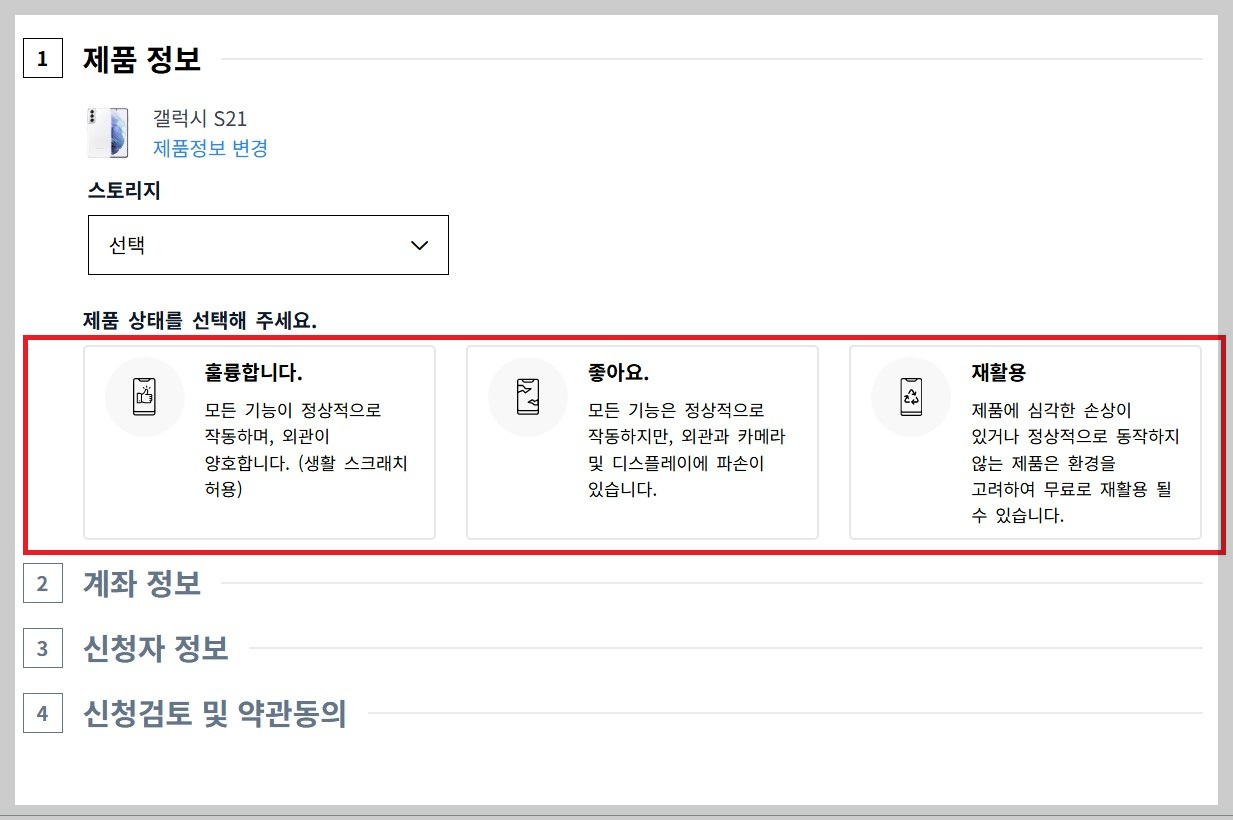Click the 제품정보 변경 link
This screenshot has width=1233, height=820.
(x=210, y=148)
